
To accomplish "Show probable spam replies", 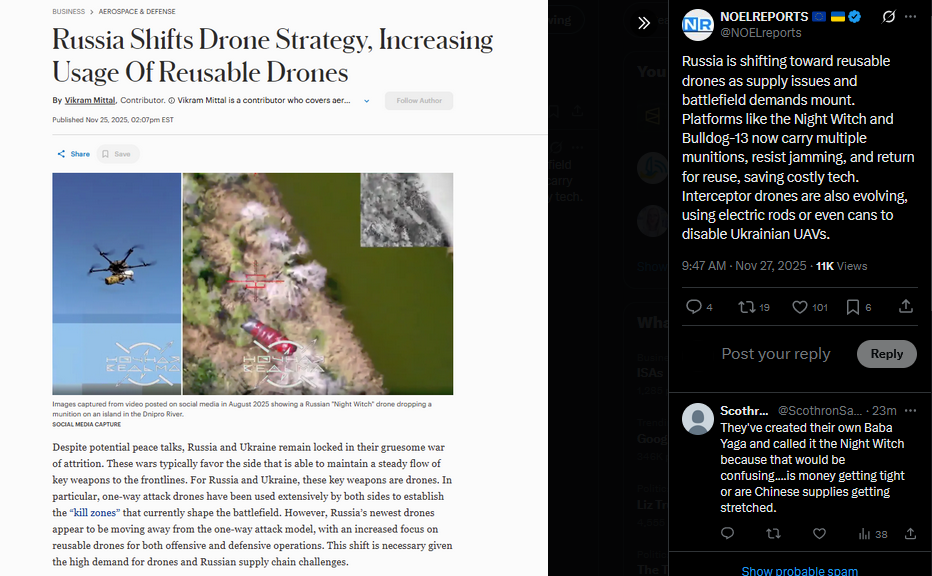I will (x=799, y=570).
